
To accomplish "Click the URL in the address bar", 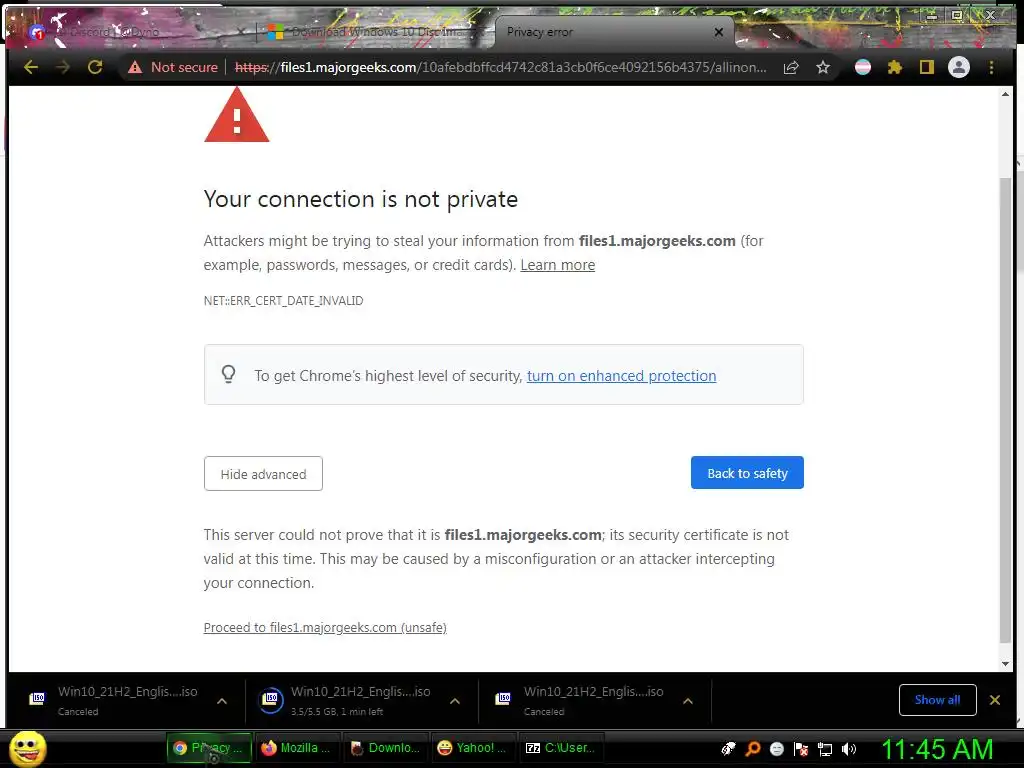I will click(x=500, y=67).
